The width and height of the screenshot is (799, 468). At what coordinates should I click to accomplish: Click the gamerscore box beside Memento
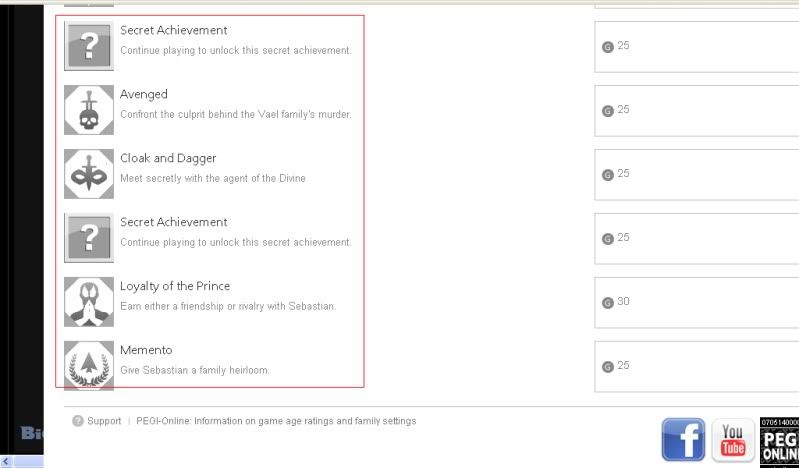[x=696, y=366]
